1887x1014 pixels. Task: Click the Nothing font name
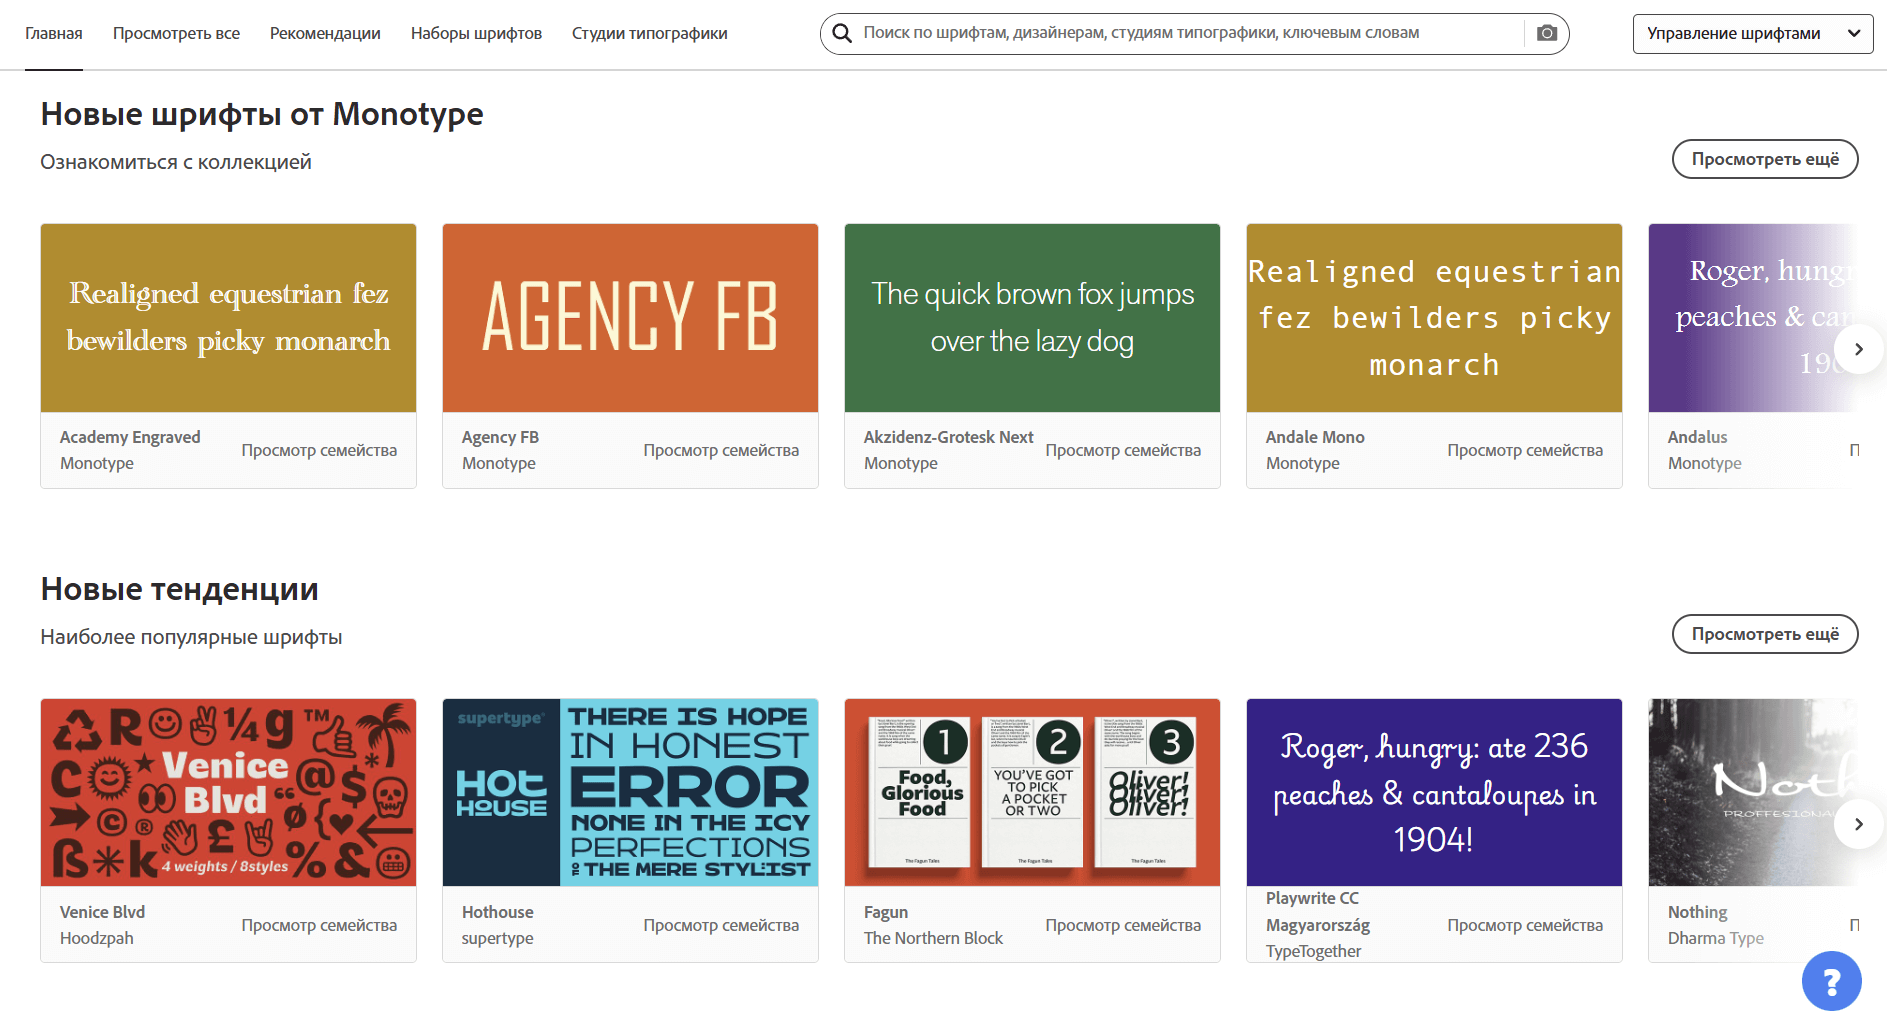1697,912
